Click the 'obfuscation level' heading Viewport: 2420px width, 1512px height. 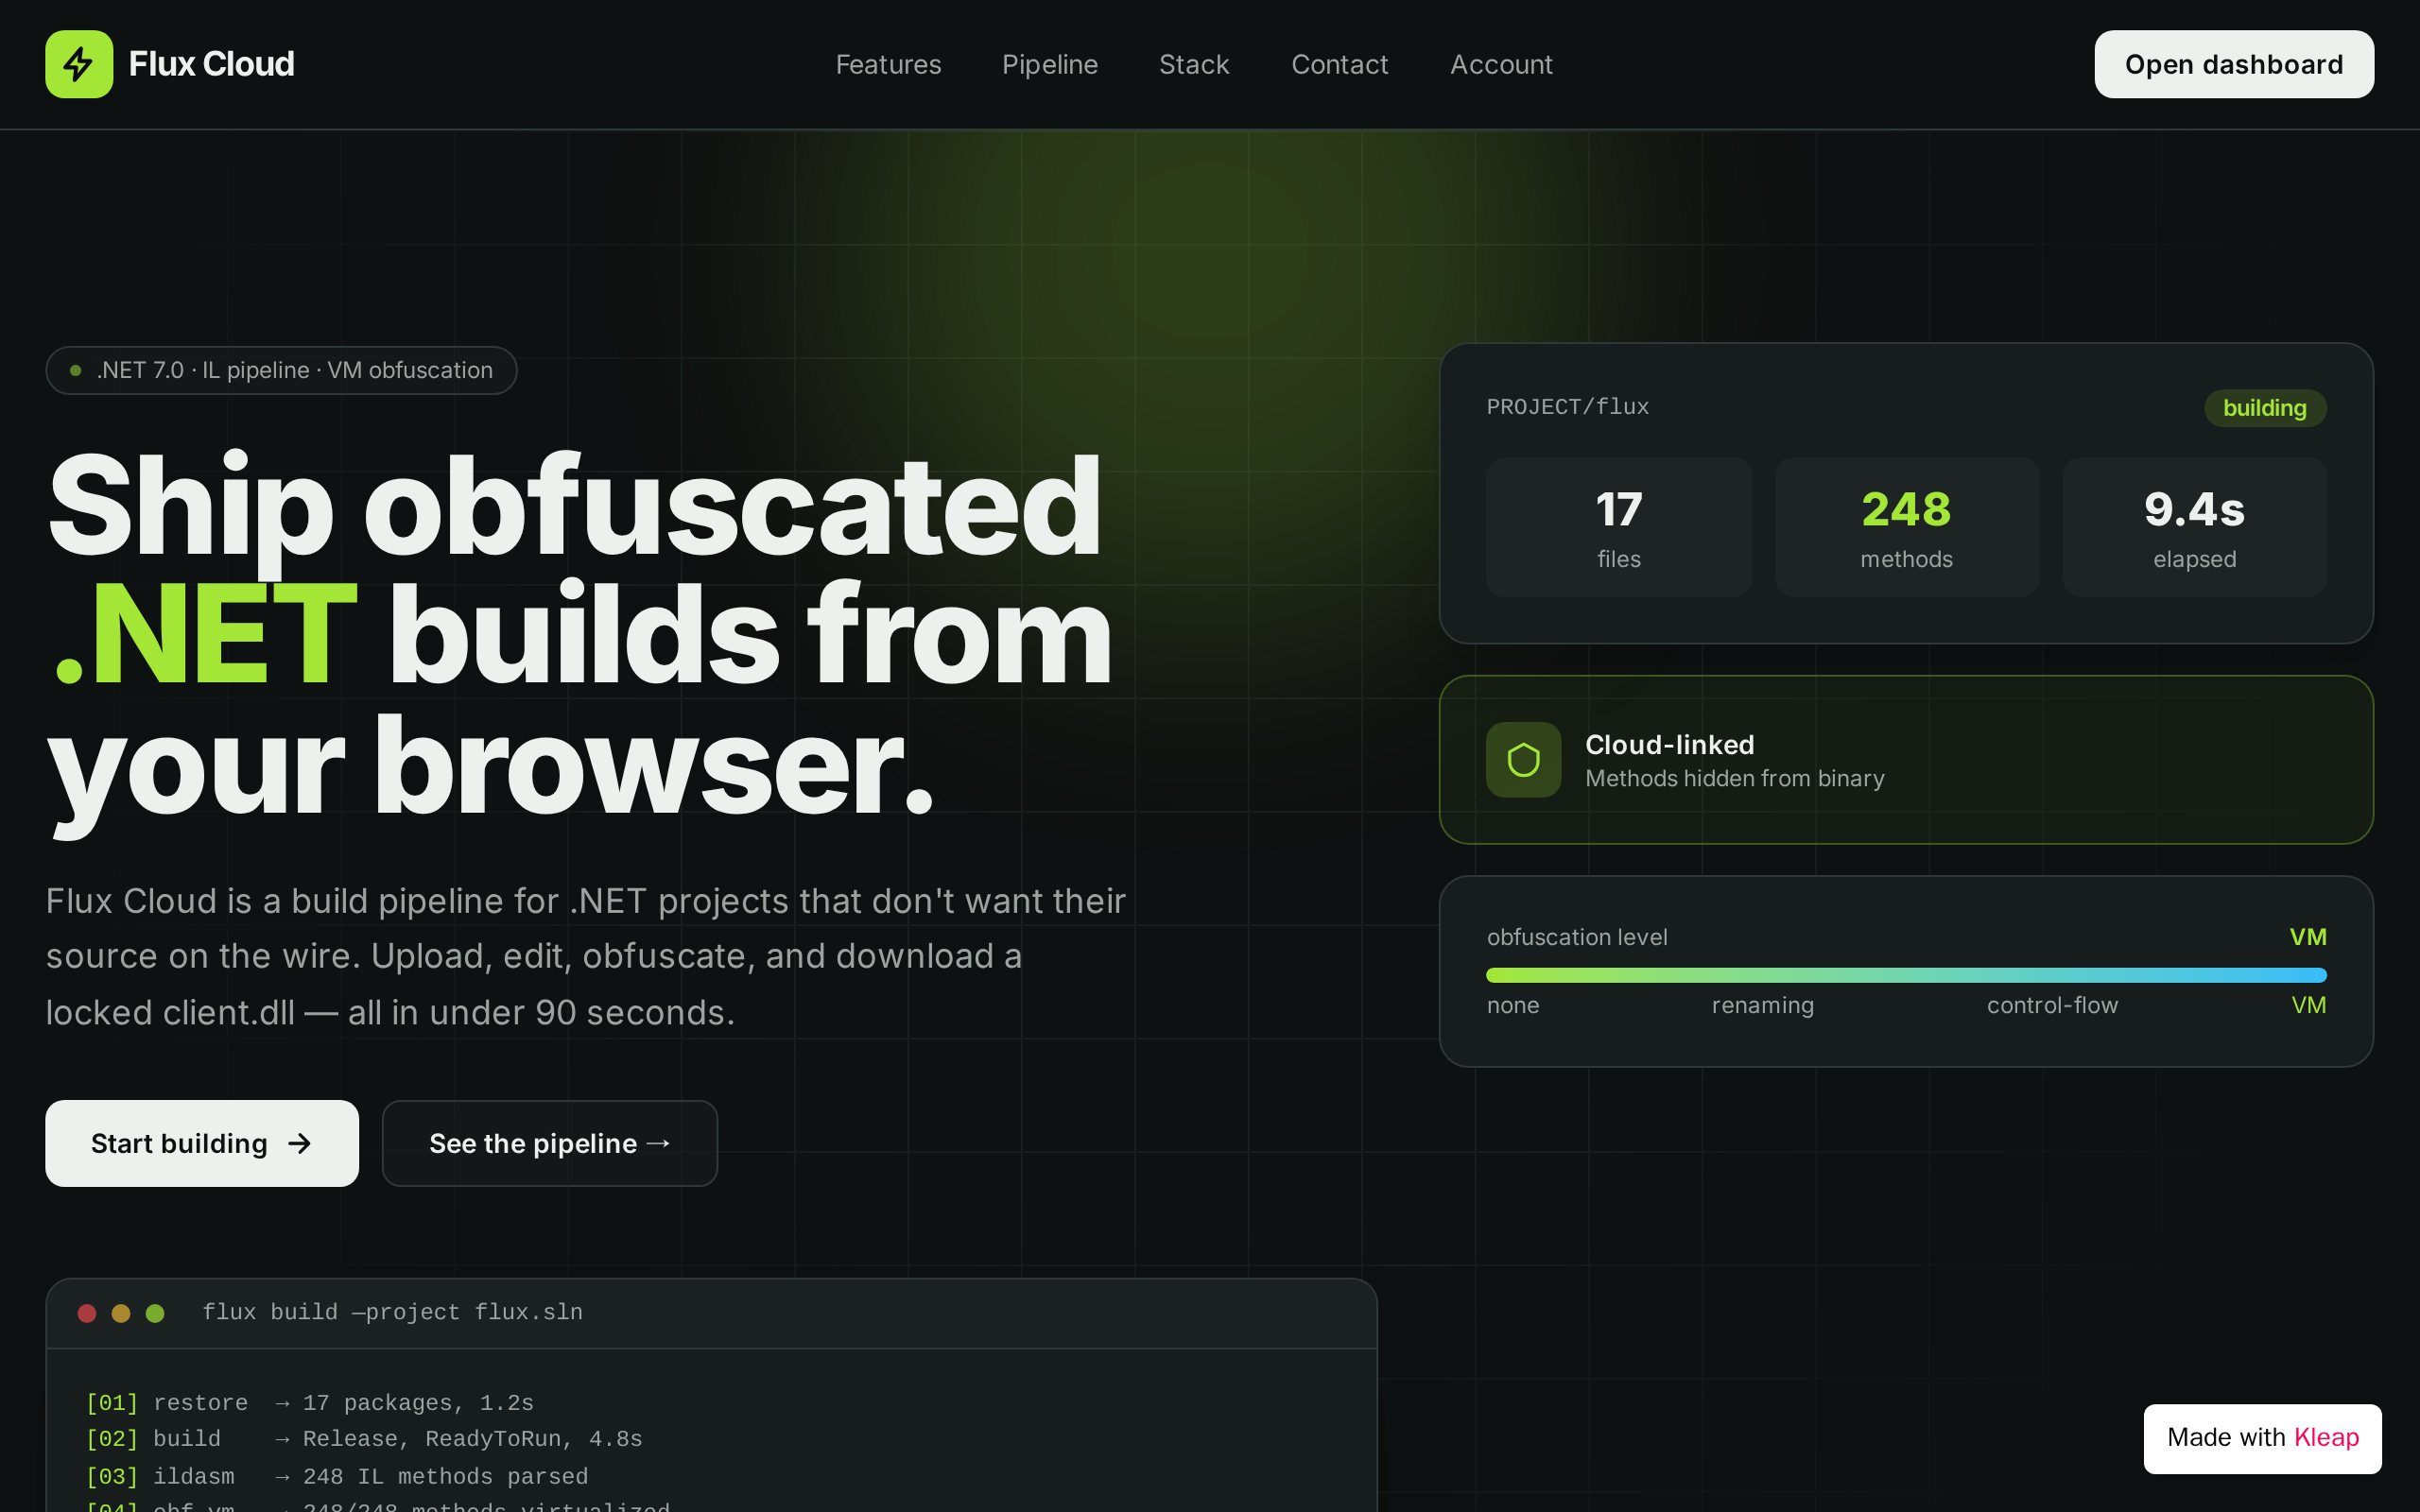tap(1577, 937)
